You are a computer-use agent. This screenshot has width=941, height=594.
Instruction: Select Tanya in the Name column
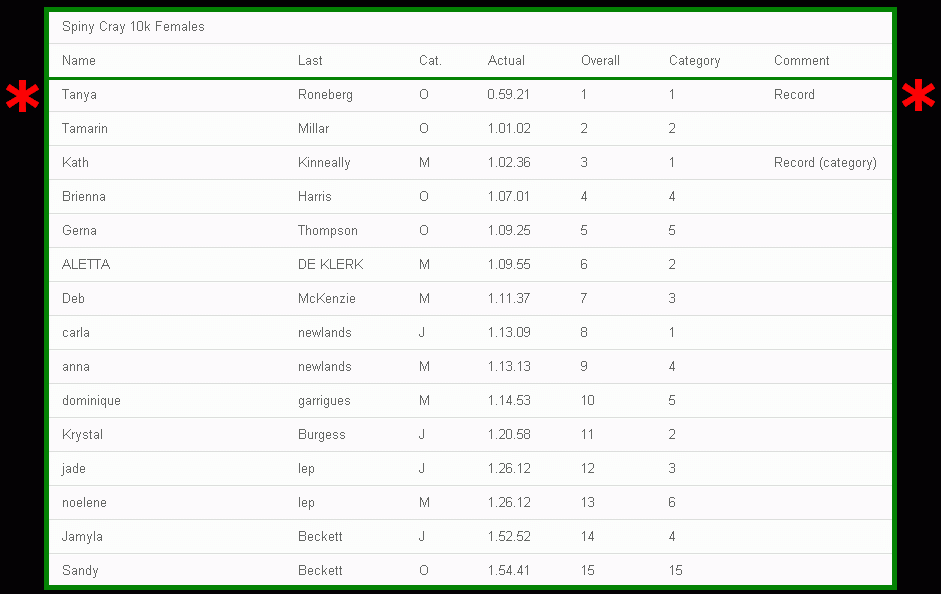(x=79, y=95)
